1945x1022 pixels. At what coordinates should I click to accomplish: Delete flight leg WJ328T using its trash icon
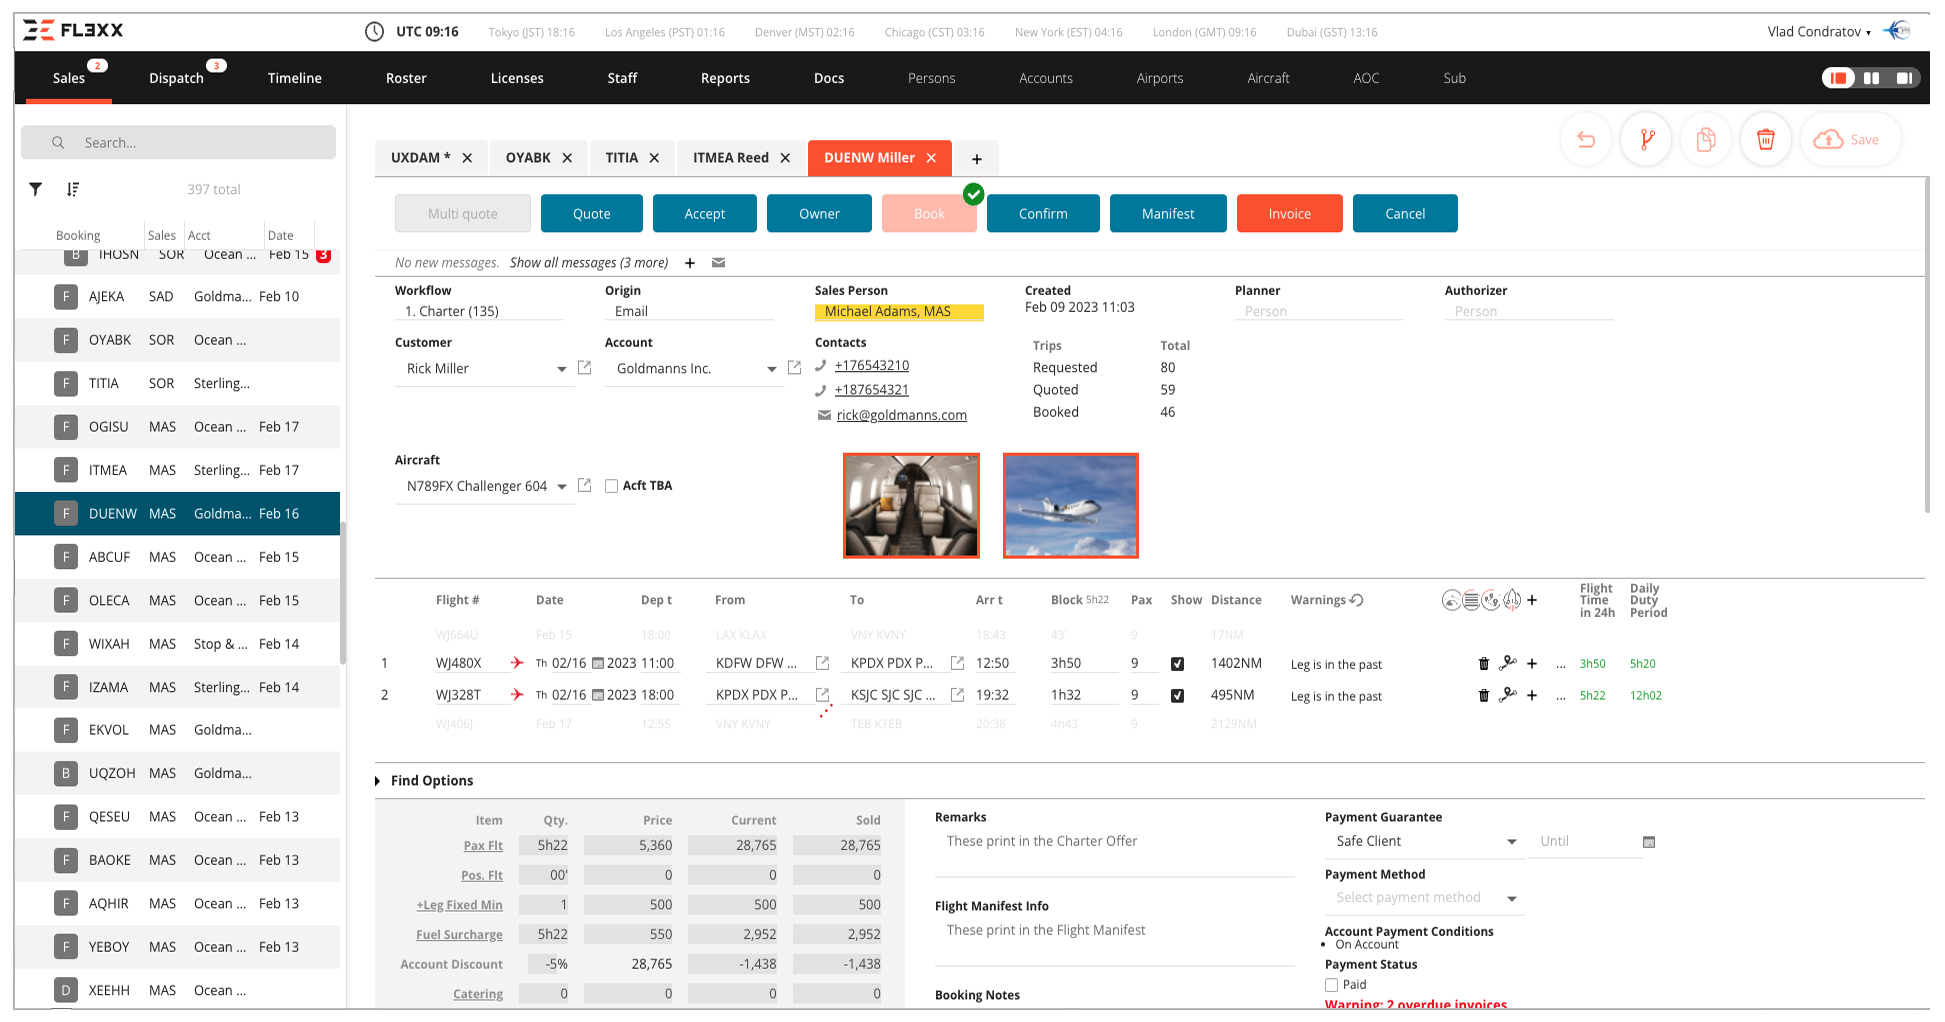(1484, 695)
